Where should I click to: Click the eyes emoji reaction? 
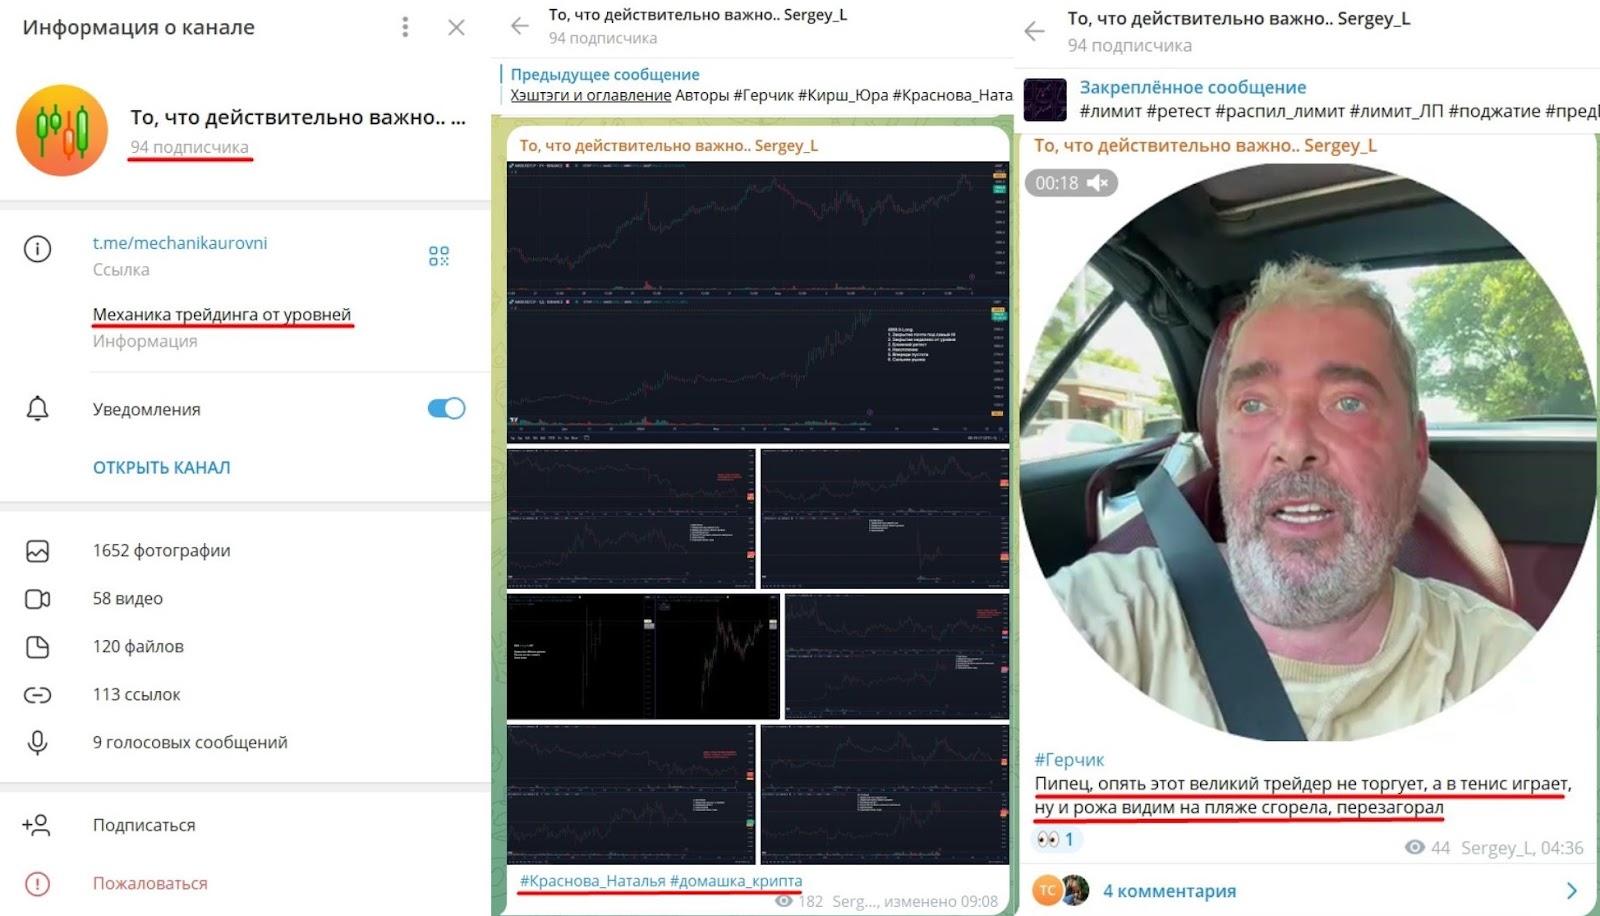click(x=1054, y=839)
